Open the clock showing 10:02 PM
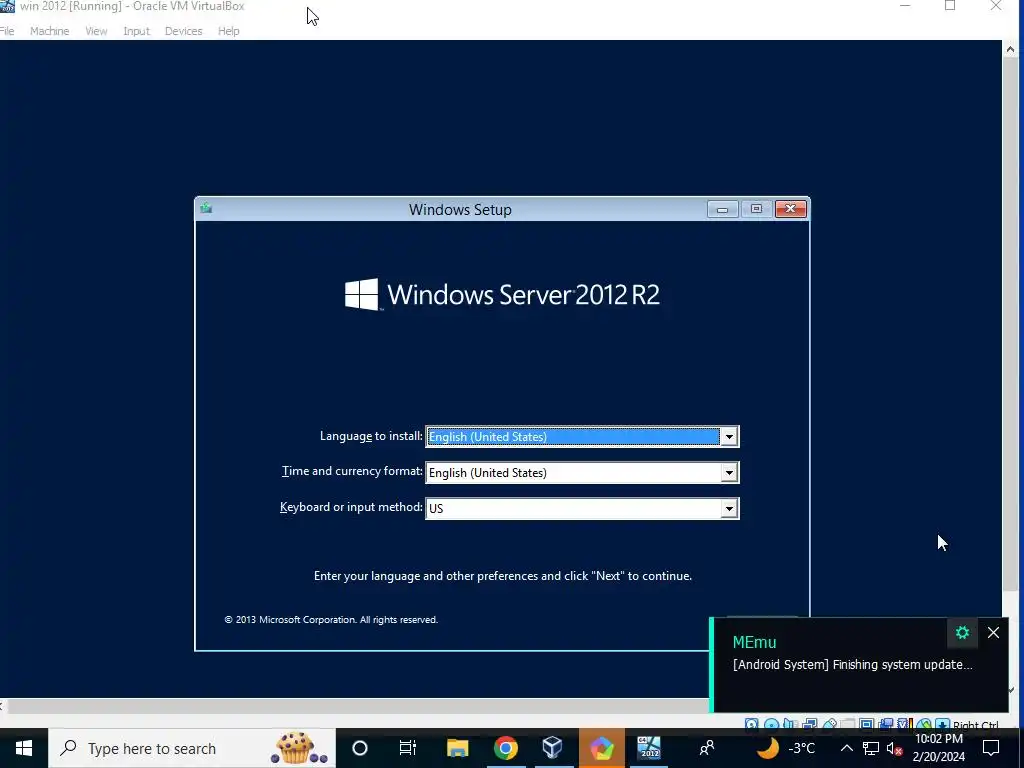The width and height of the screenshot is (1024, 768). [x=938, y=748]
